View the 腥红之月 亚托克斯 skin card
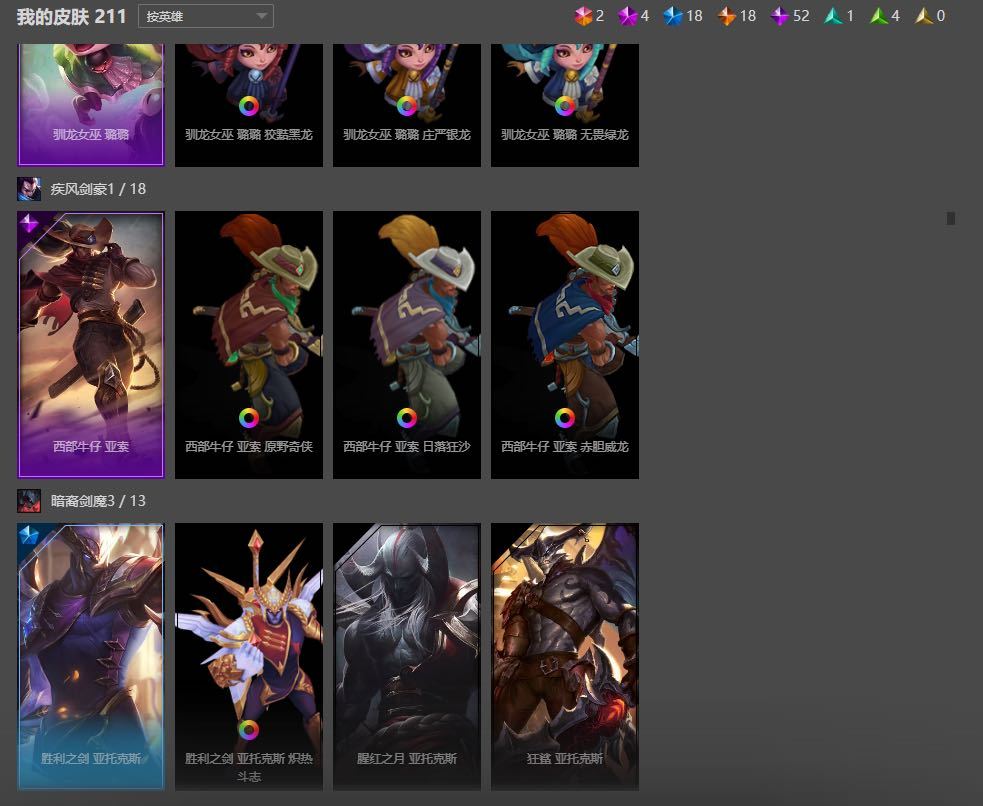 tap(407, 657)
